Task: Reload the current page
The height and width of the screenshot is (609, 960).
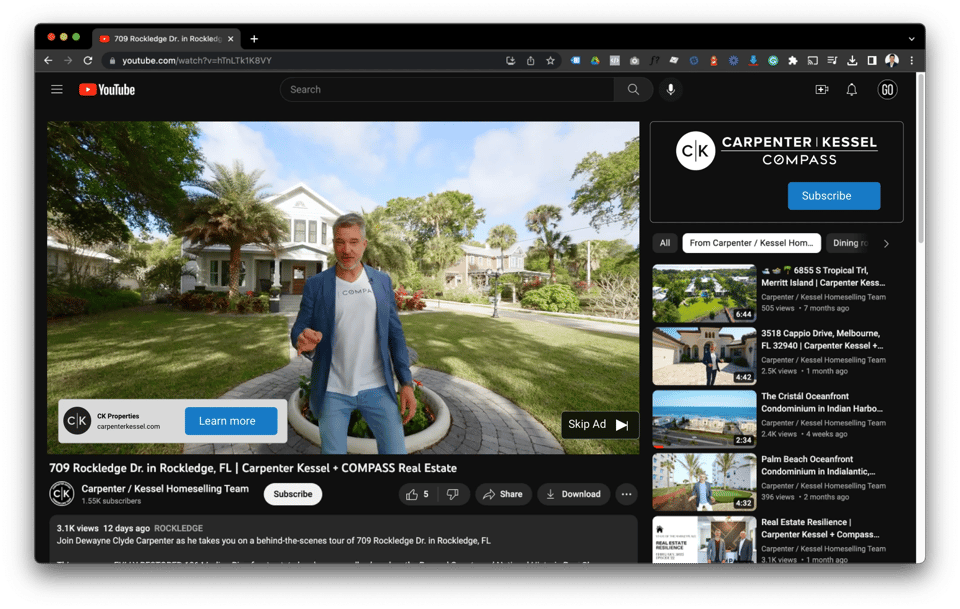Action: 88,60
